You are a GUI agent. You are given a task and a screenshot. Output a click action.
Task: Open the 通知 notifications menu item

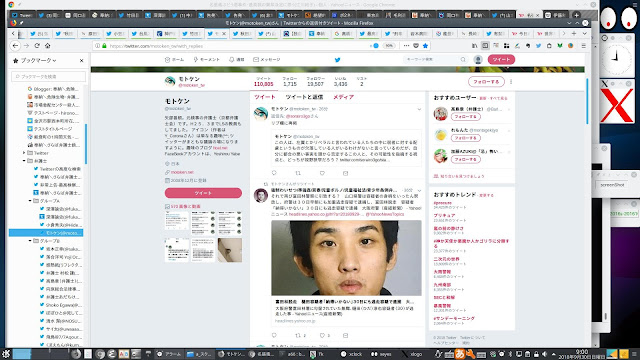pyautogui.click(x=236, y=60)
